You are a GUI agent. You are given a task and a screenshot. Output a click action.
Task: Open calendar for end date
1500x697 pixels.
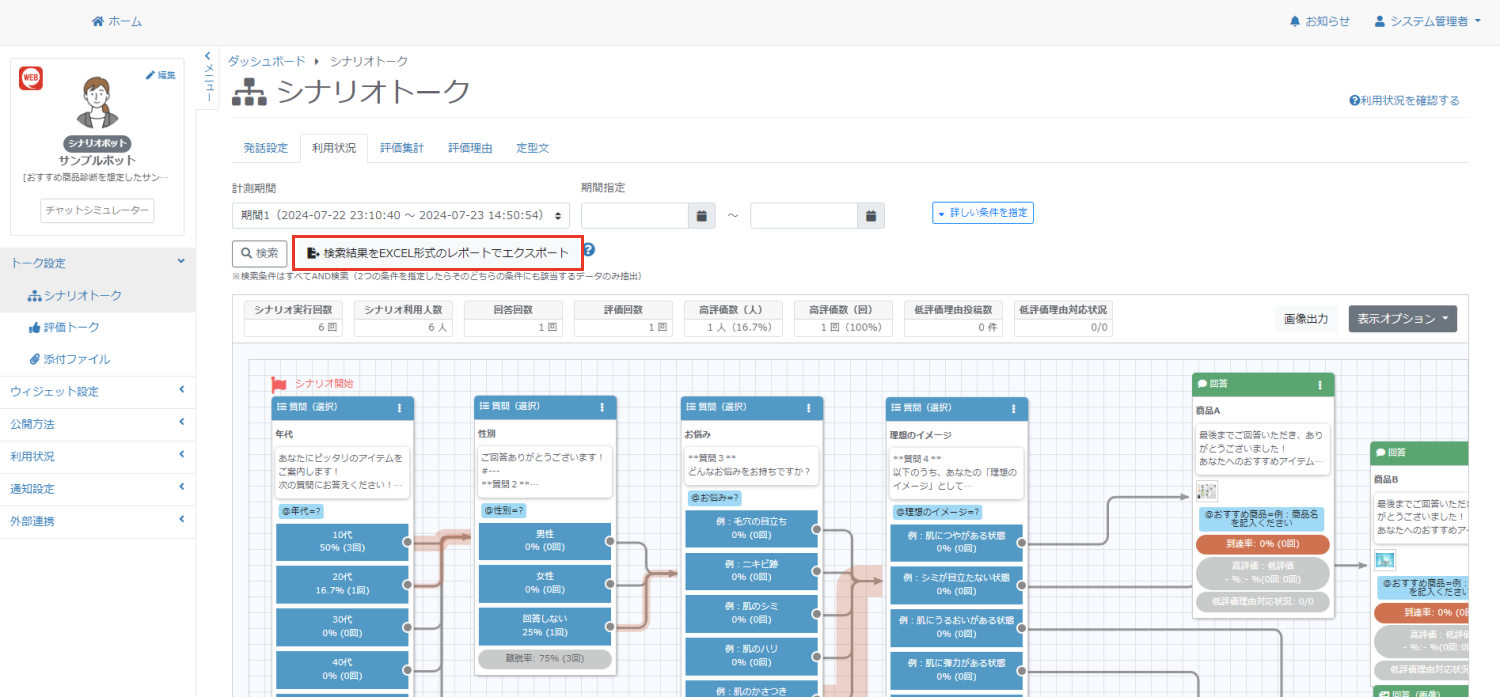click(871, 215)
